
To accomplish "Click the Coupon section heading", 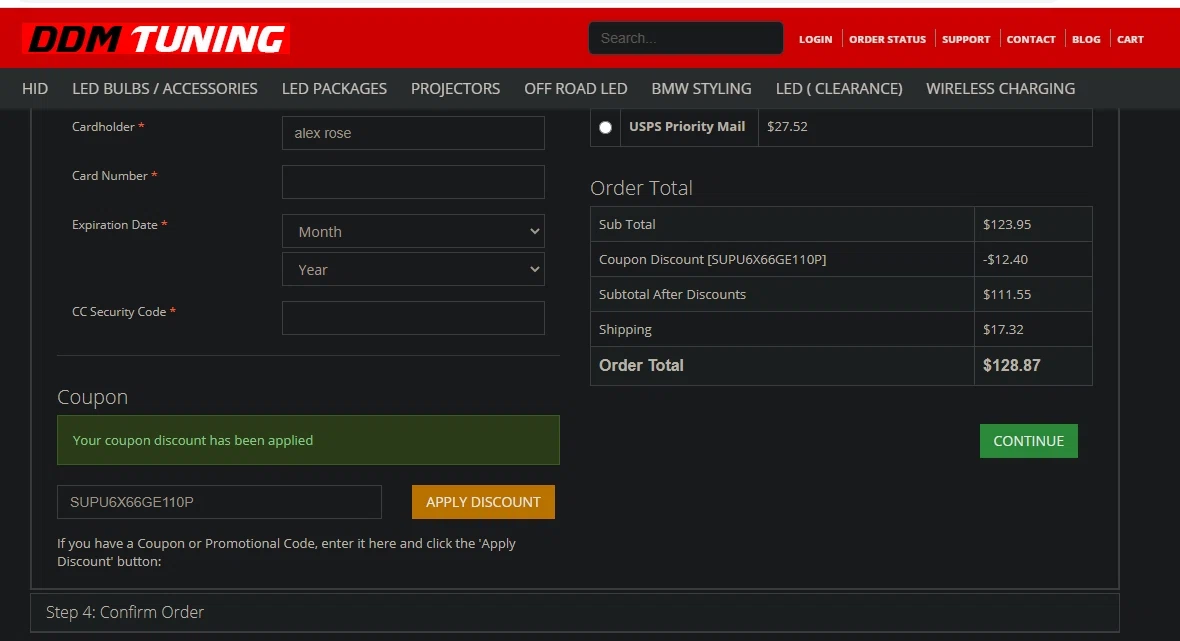I will [93, 396].
